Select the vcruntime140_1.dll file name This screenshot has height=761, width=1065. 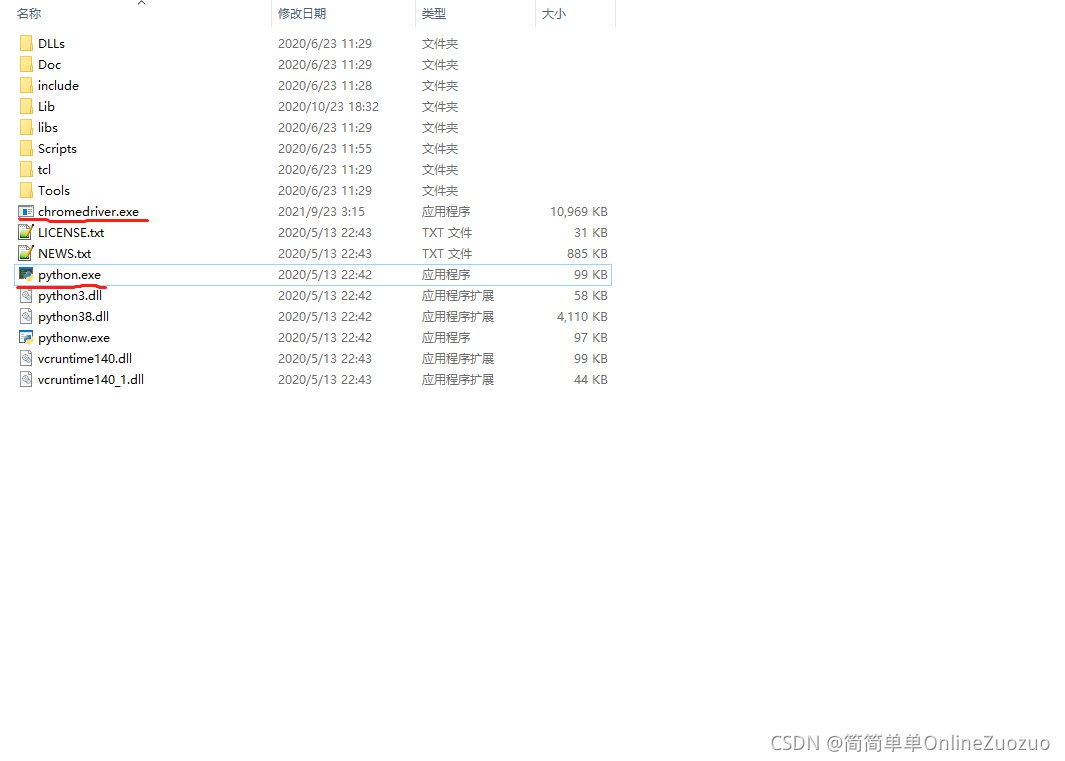(91, 380)
